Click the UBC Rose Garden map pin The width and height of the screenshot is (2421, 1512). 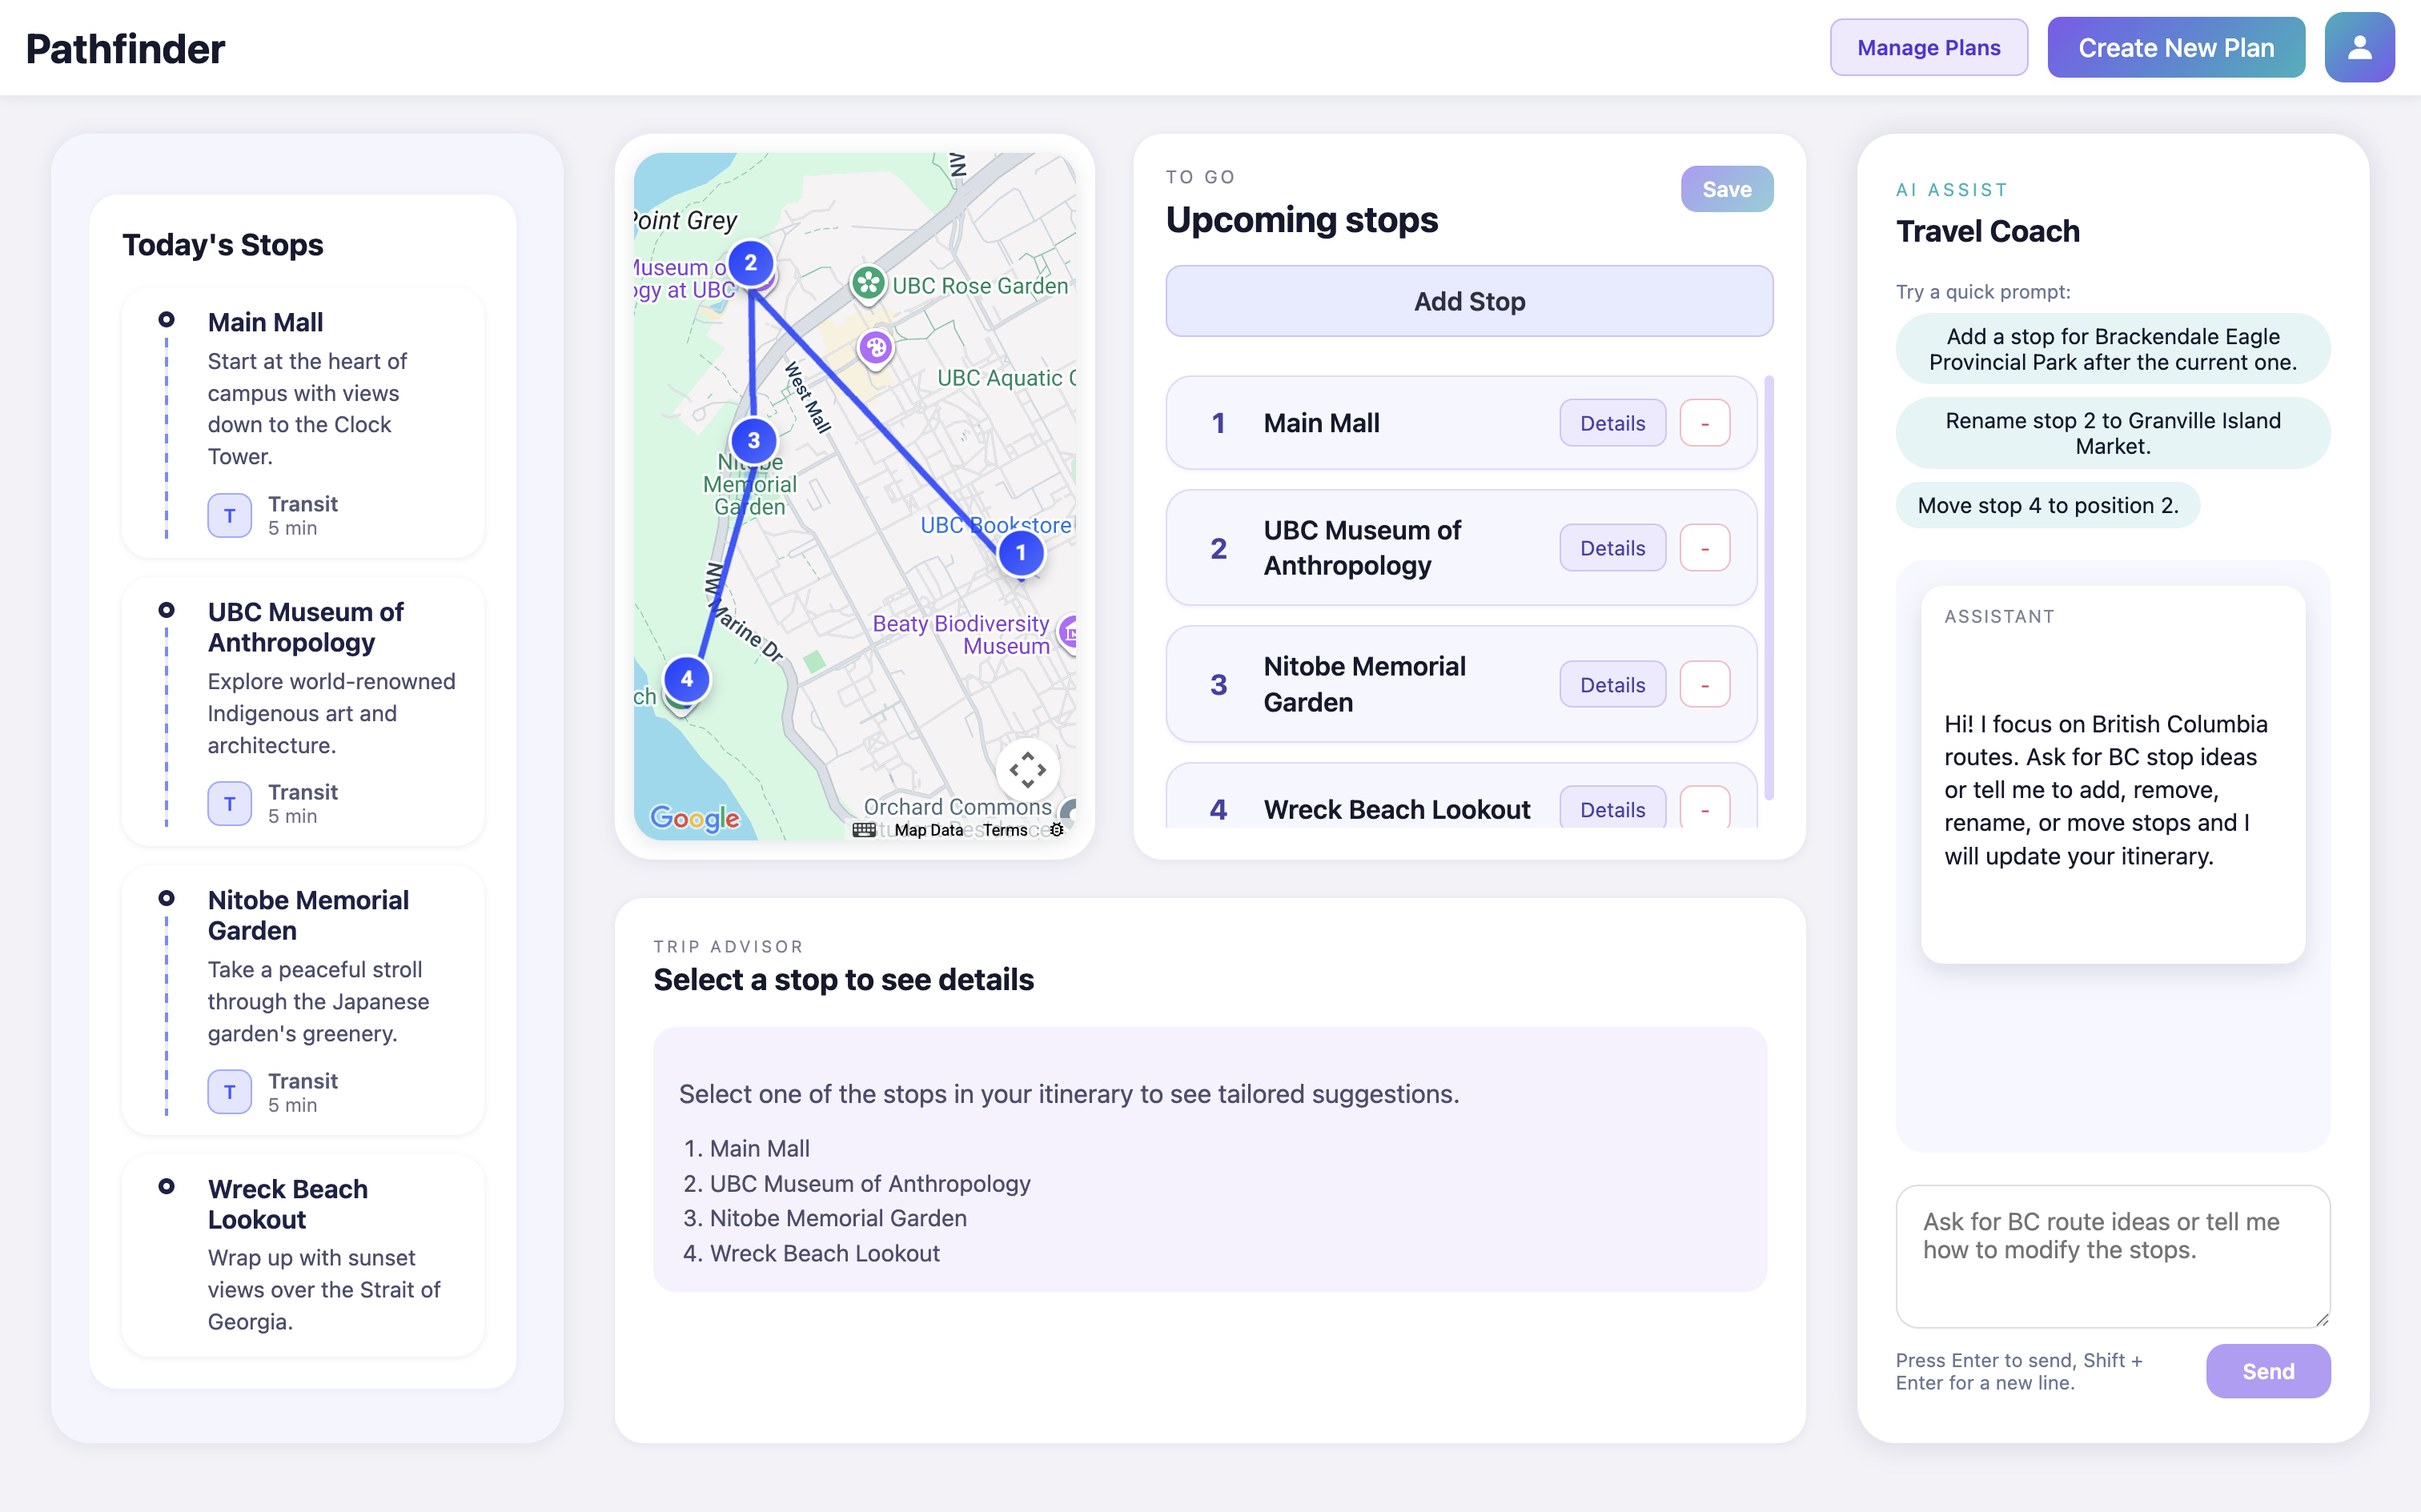868,284
